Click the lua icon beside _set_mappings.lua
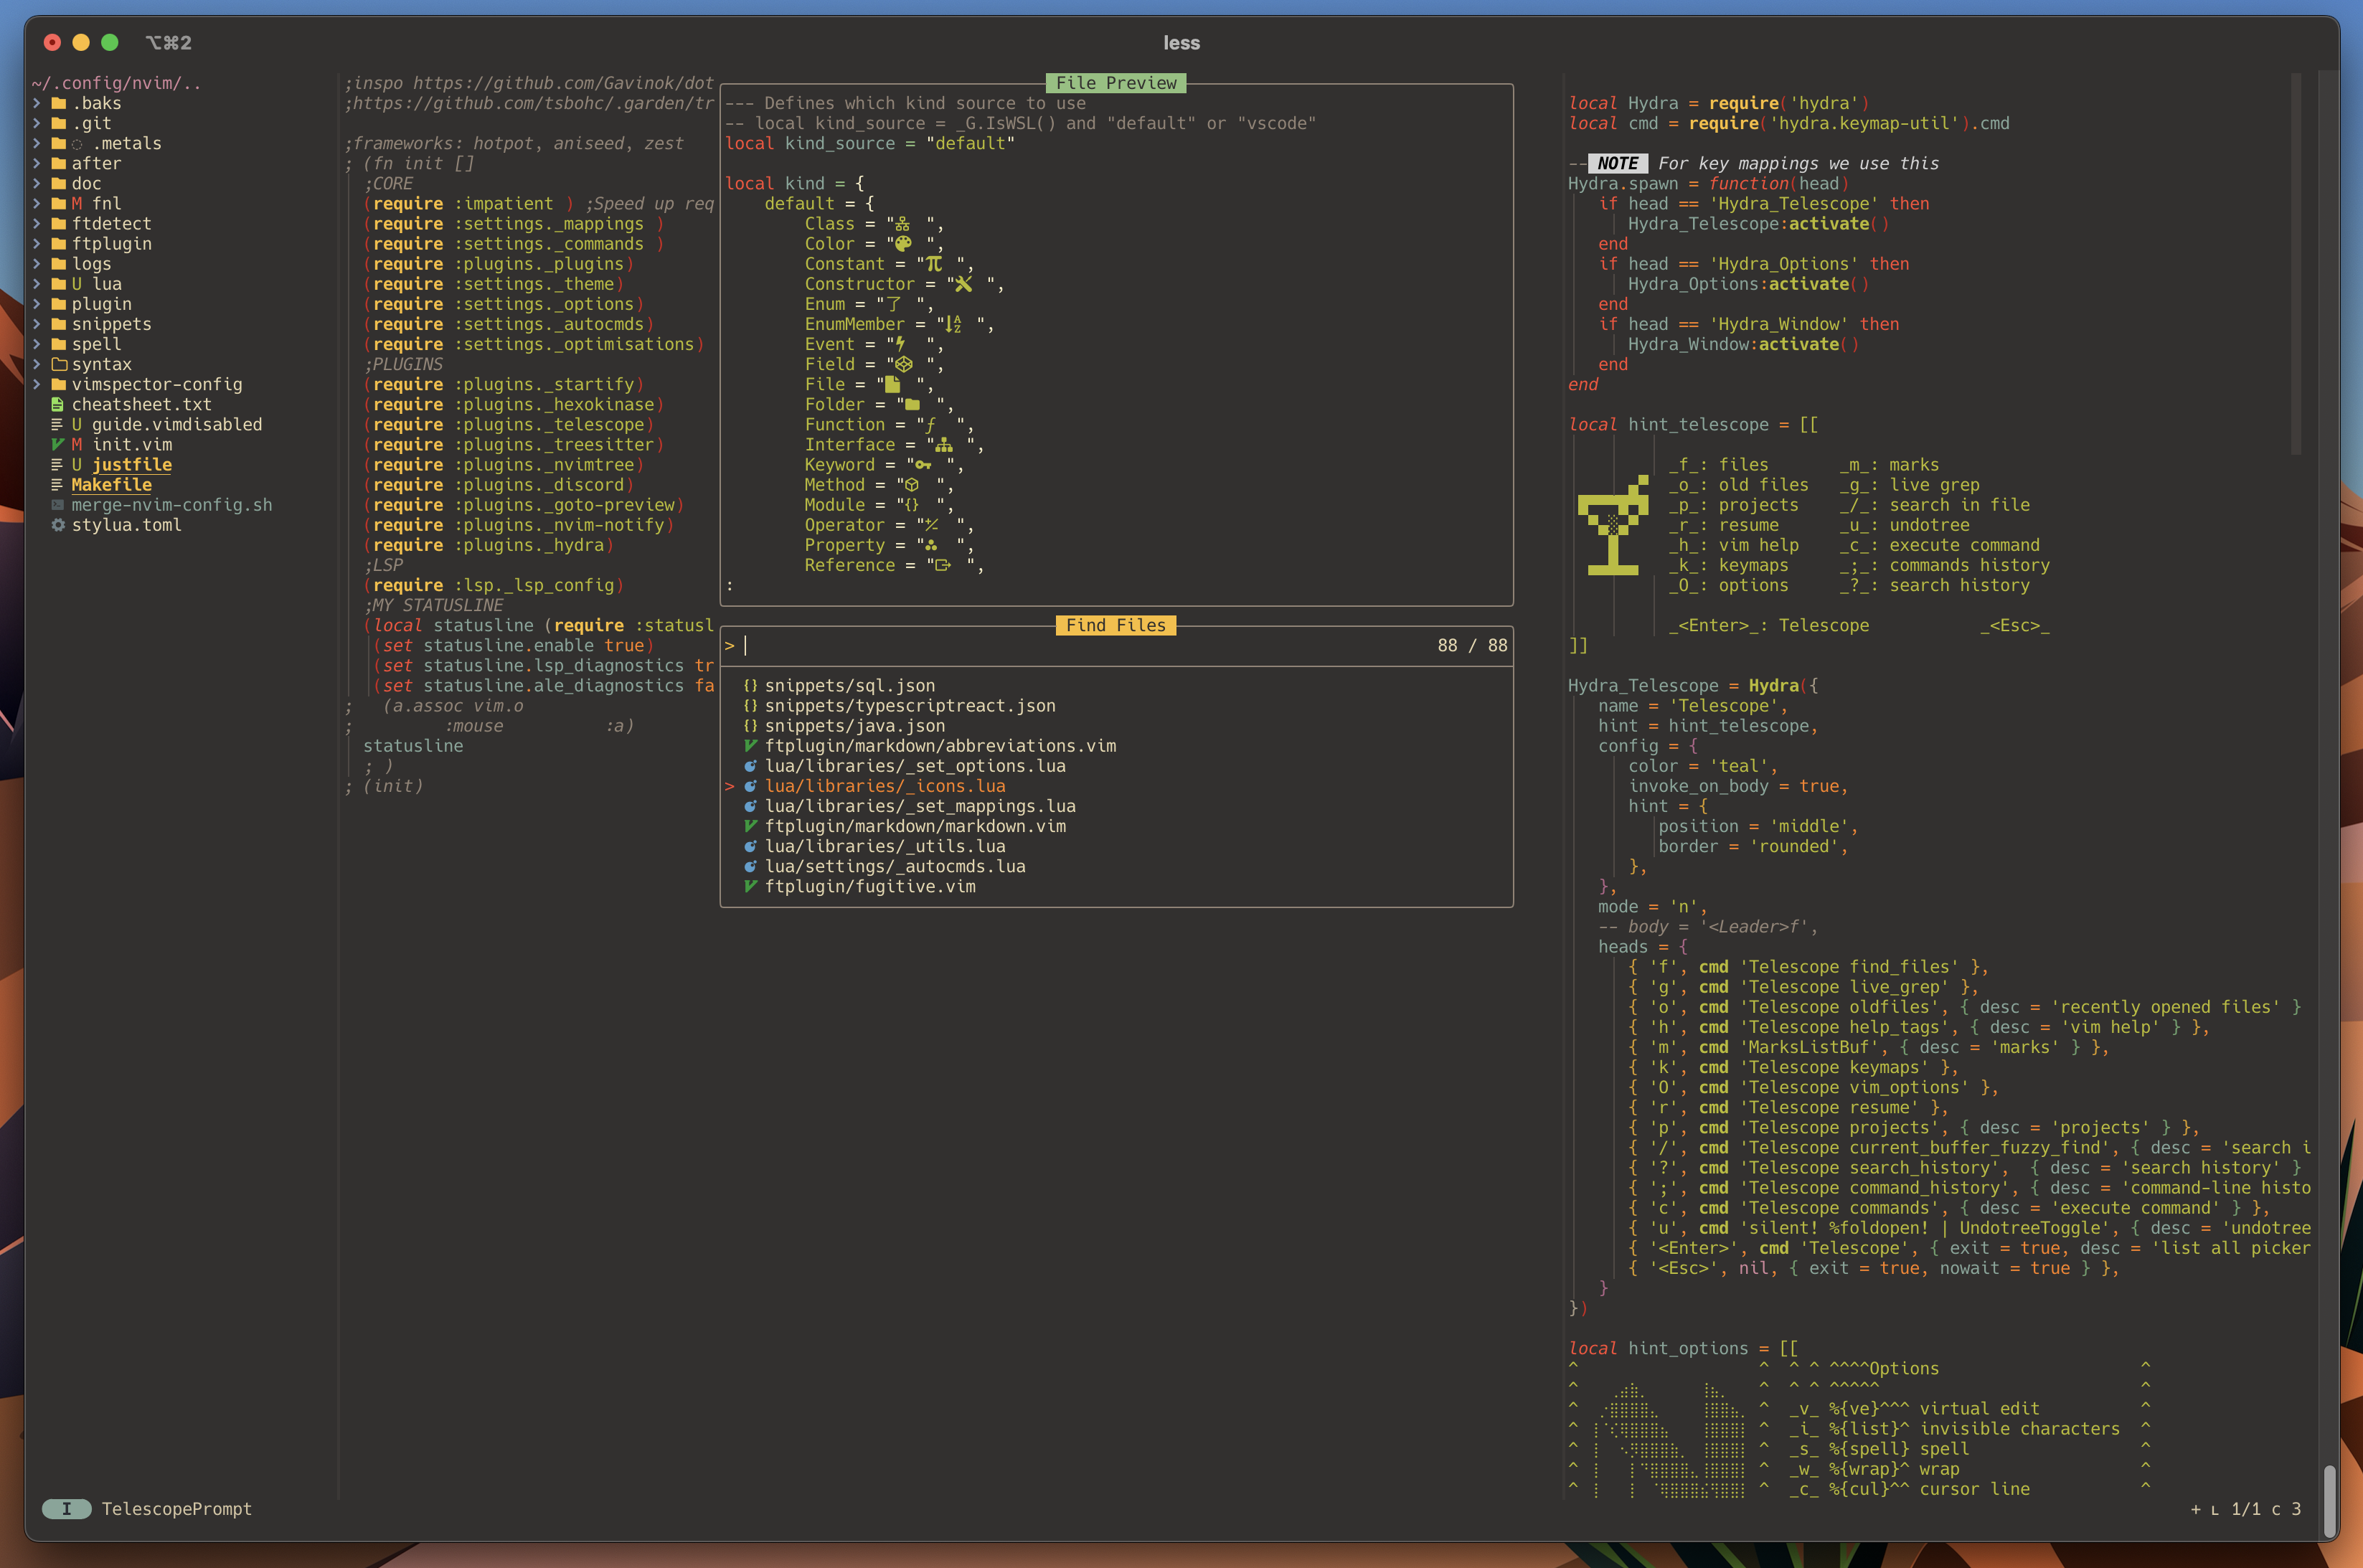Screen dimensions: 2363x1568 coord(750,806)
